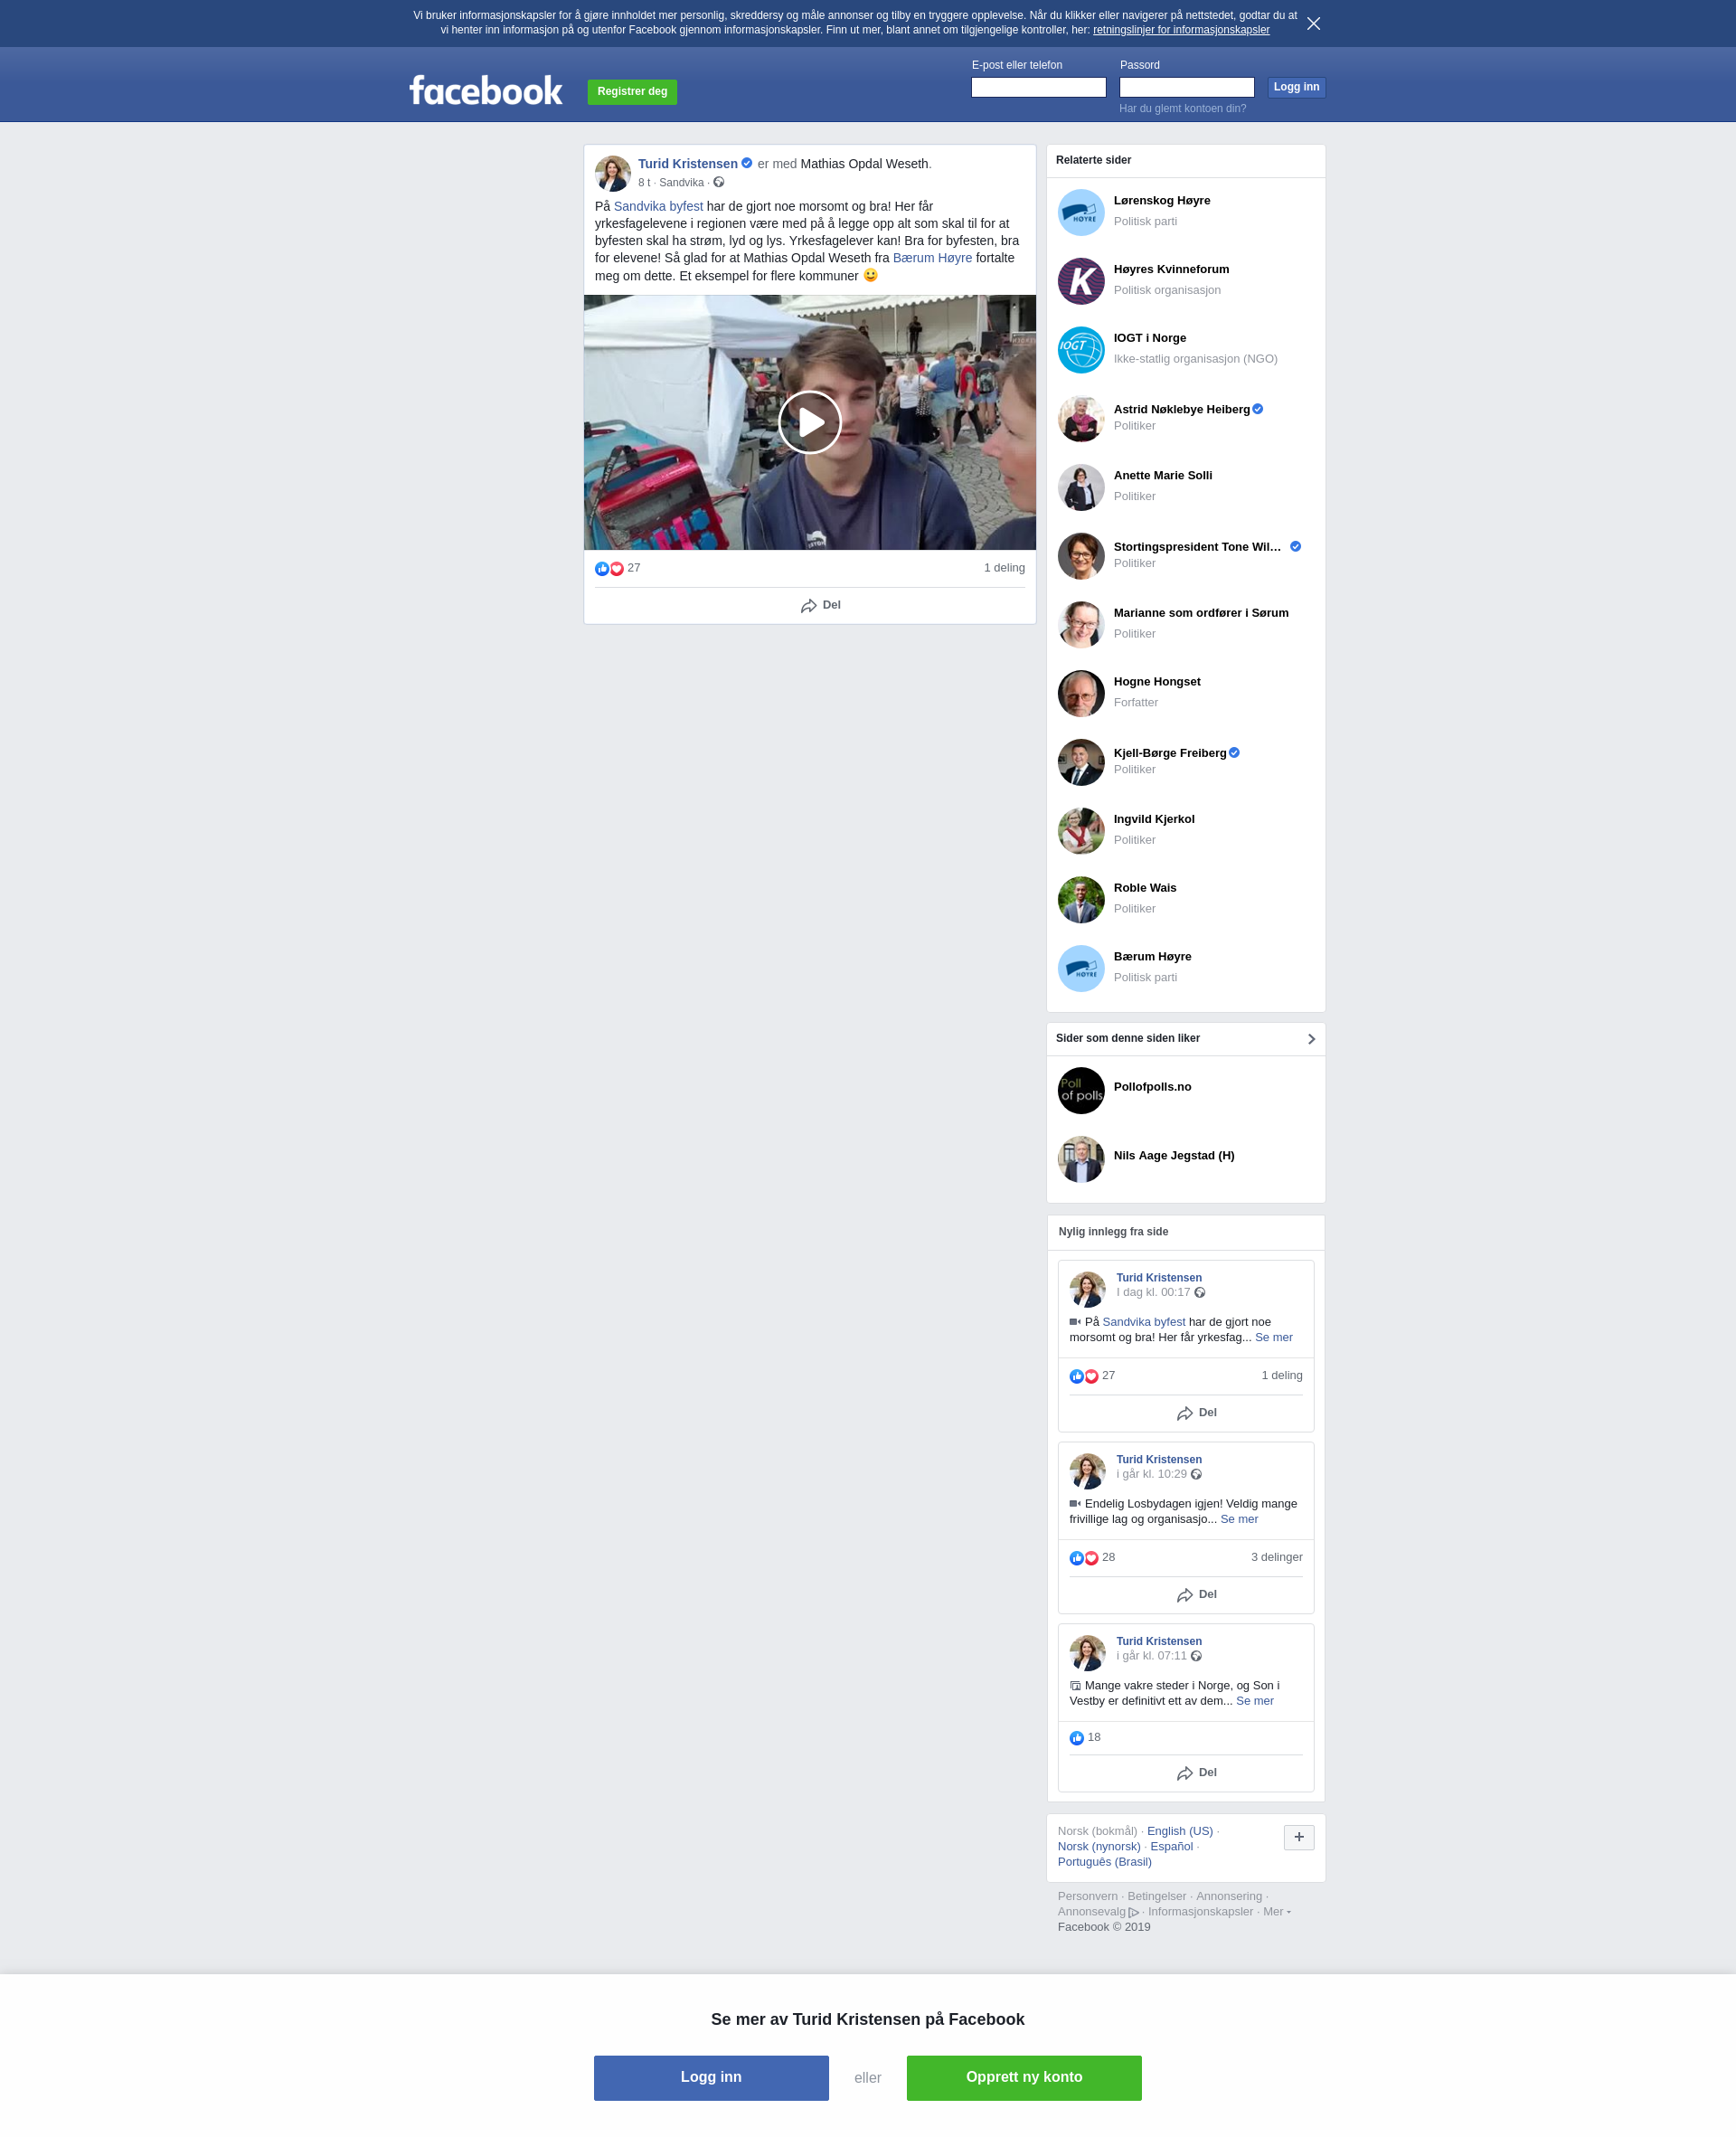Image resolution: width=1736 pixels, height=2137 pixels.
Task: Switch language to Español
Action: point(1171,1846)
